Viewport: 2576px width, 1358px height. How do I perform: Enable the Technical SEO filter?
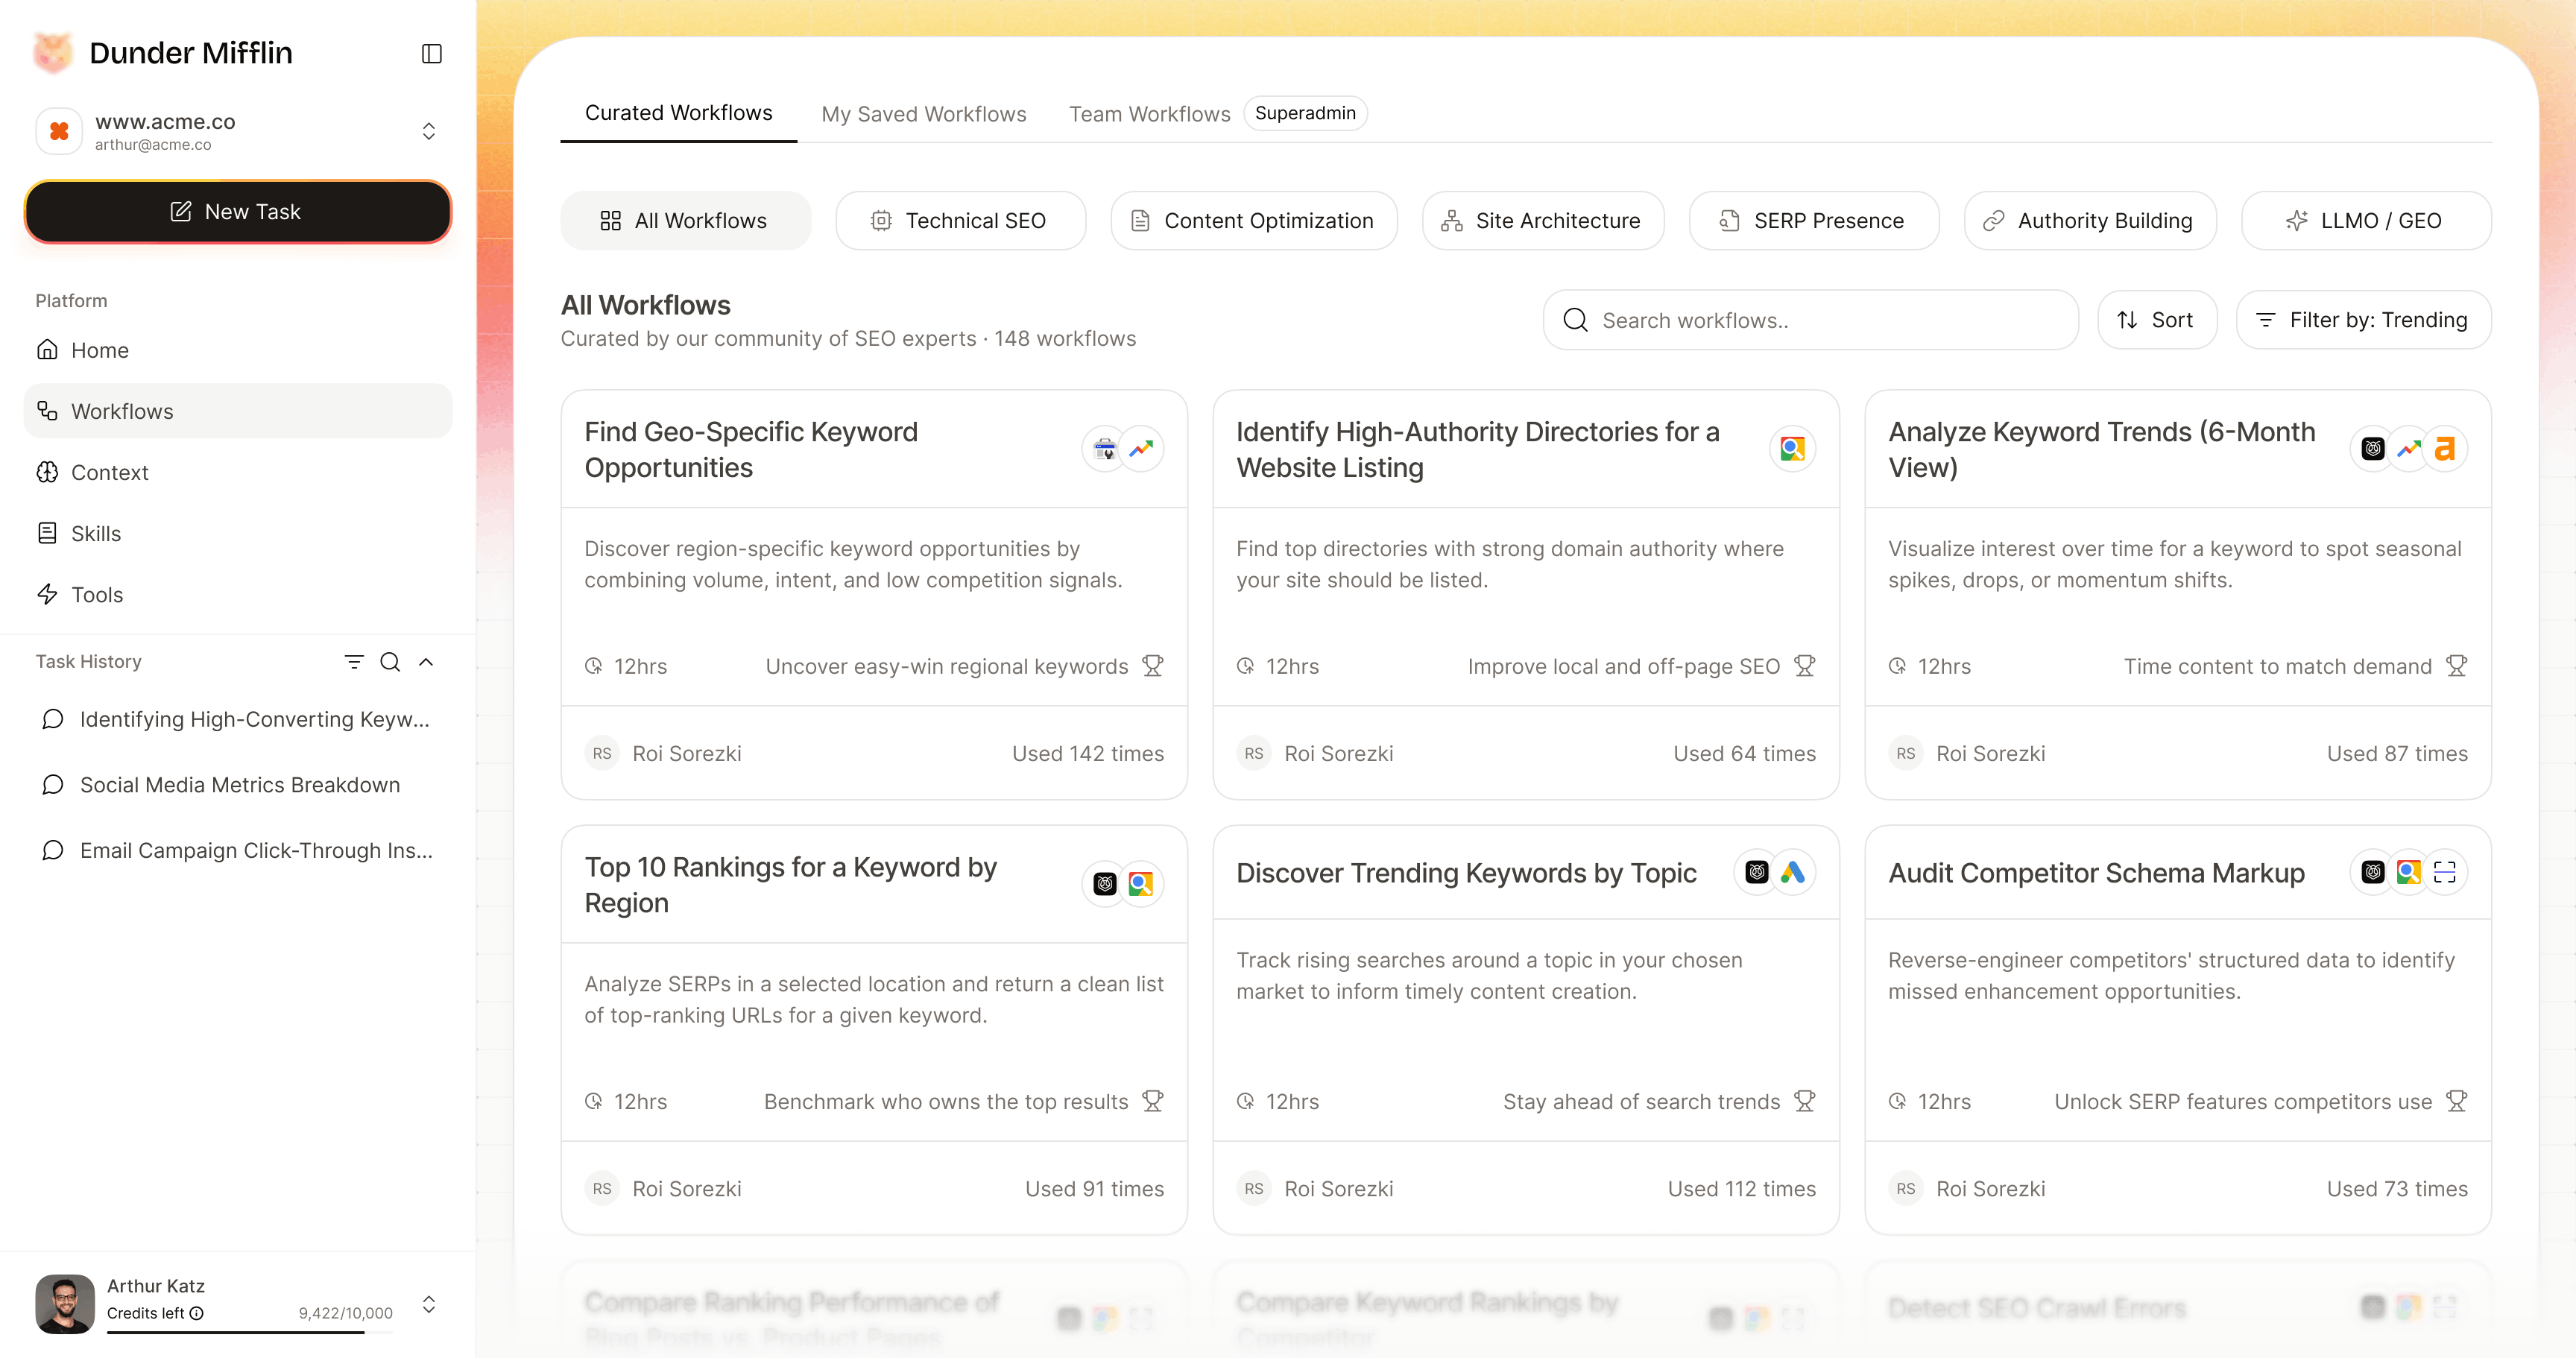[961, 220]
